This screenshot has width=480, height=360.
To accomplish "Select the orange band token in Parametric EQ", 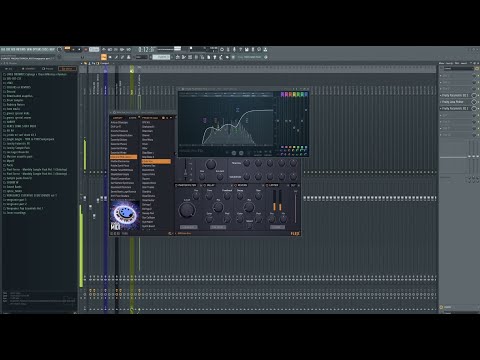I will click(x=290, y=95).
